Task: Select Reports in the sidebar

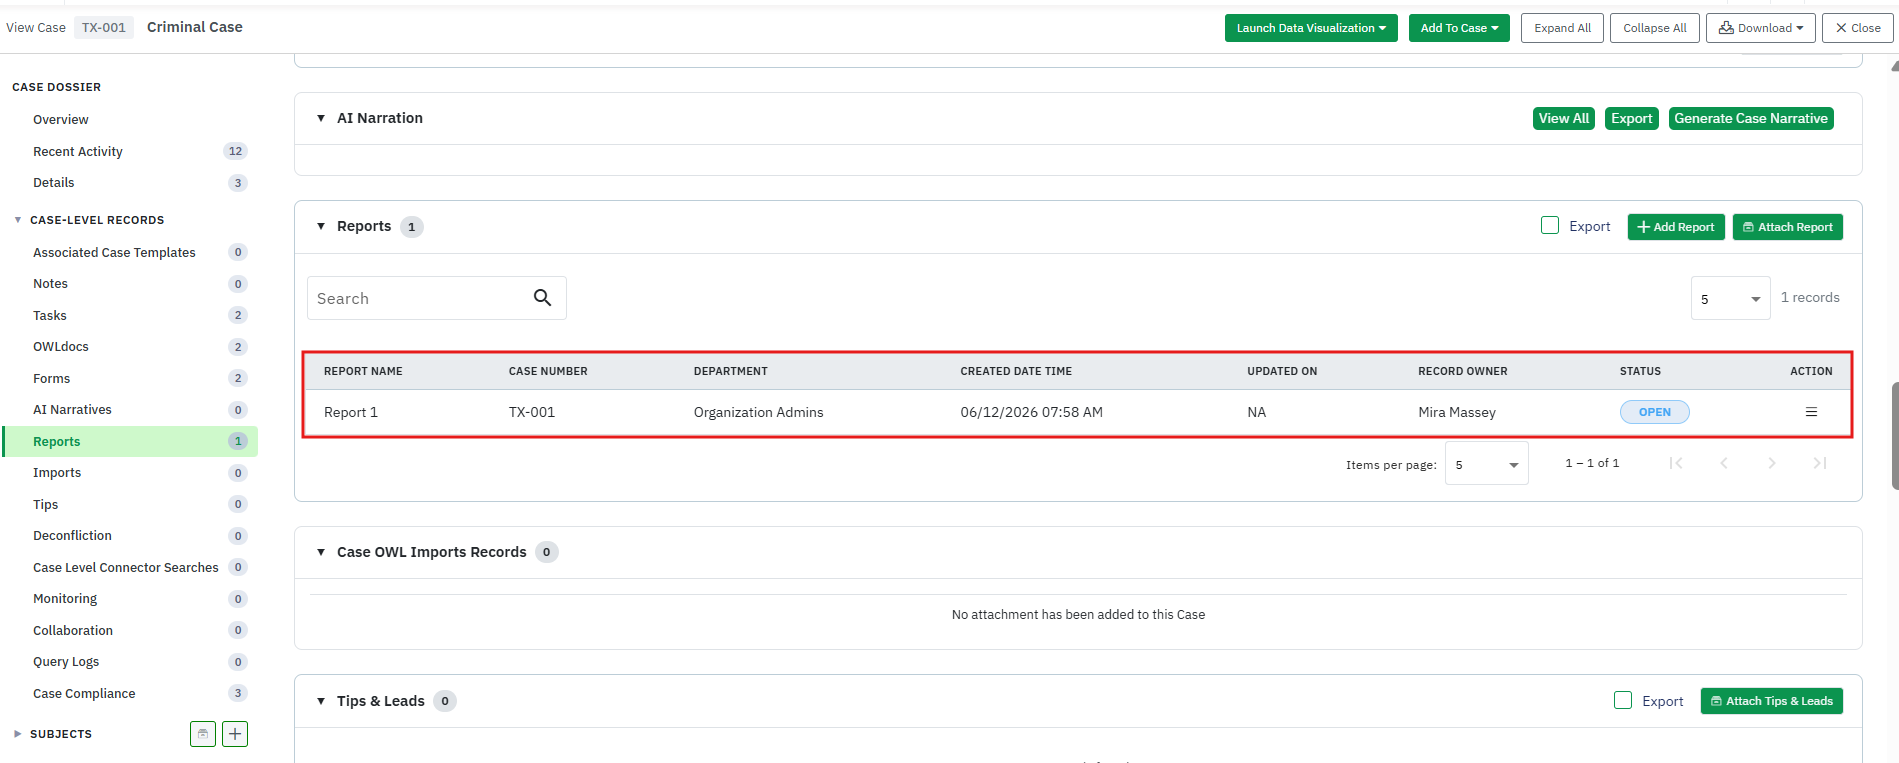Action: pos(130,442)
